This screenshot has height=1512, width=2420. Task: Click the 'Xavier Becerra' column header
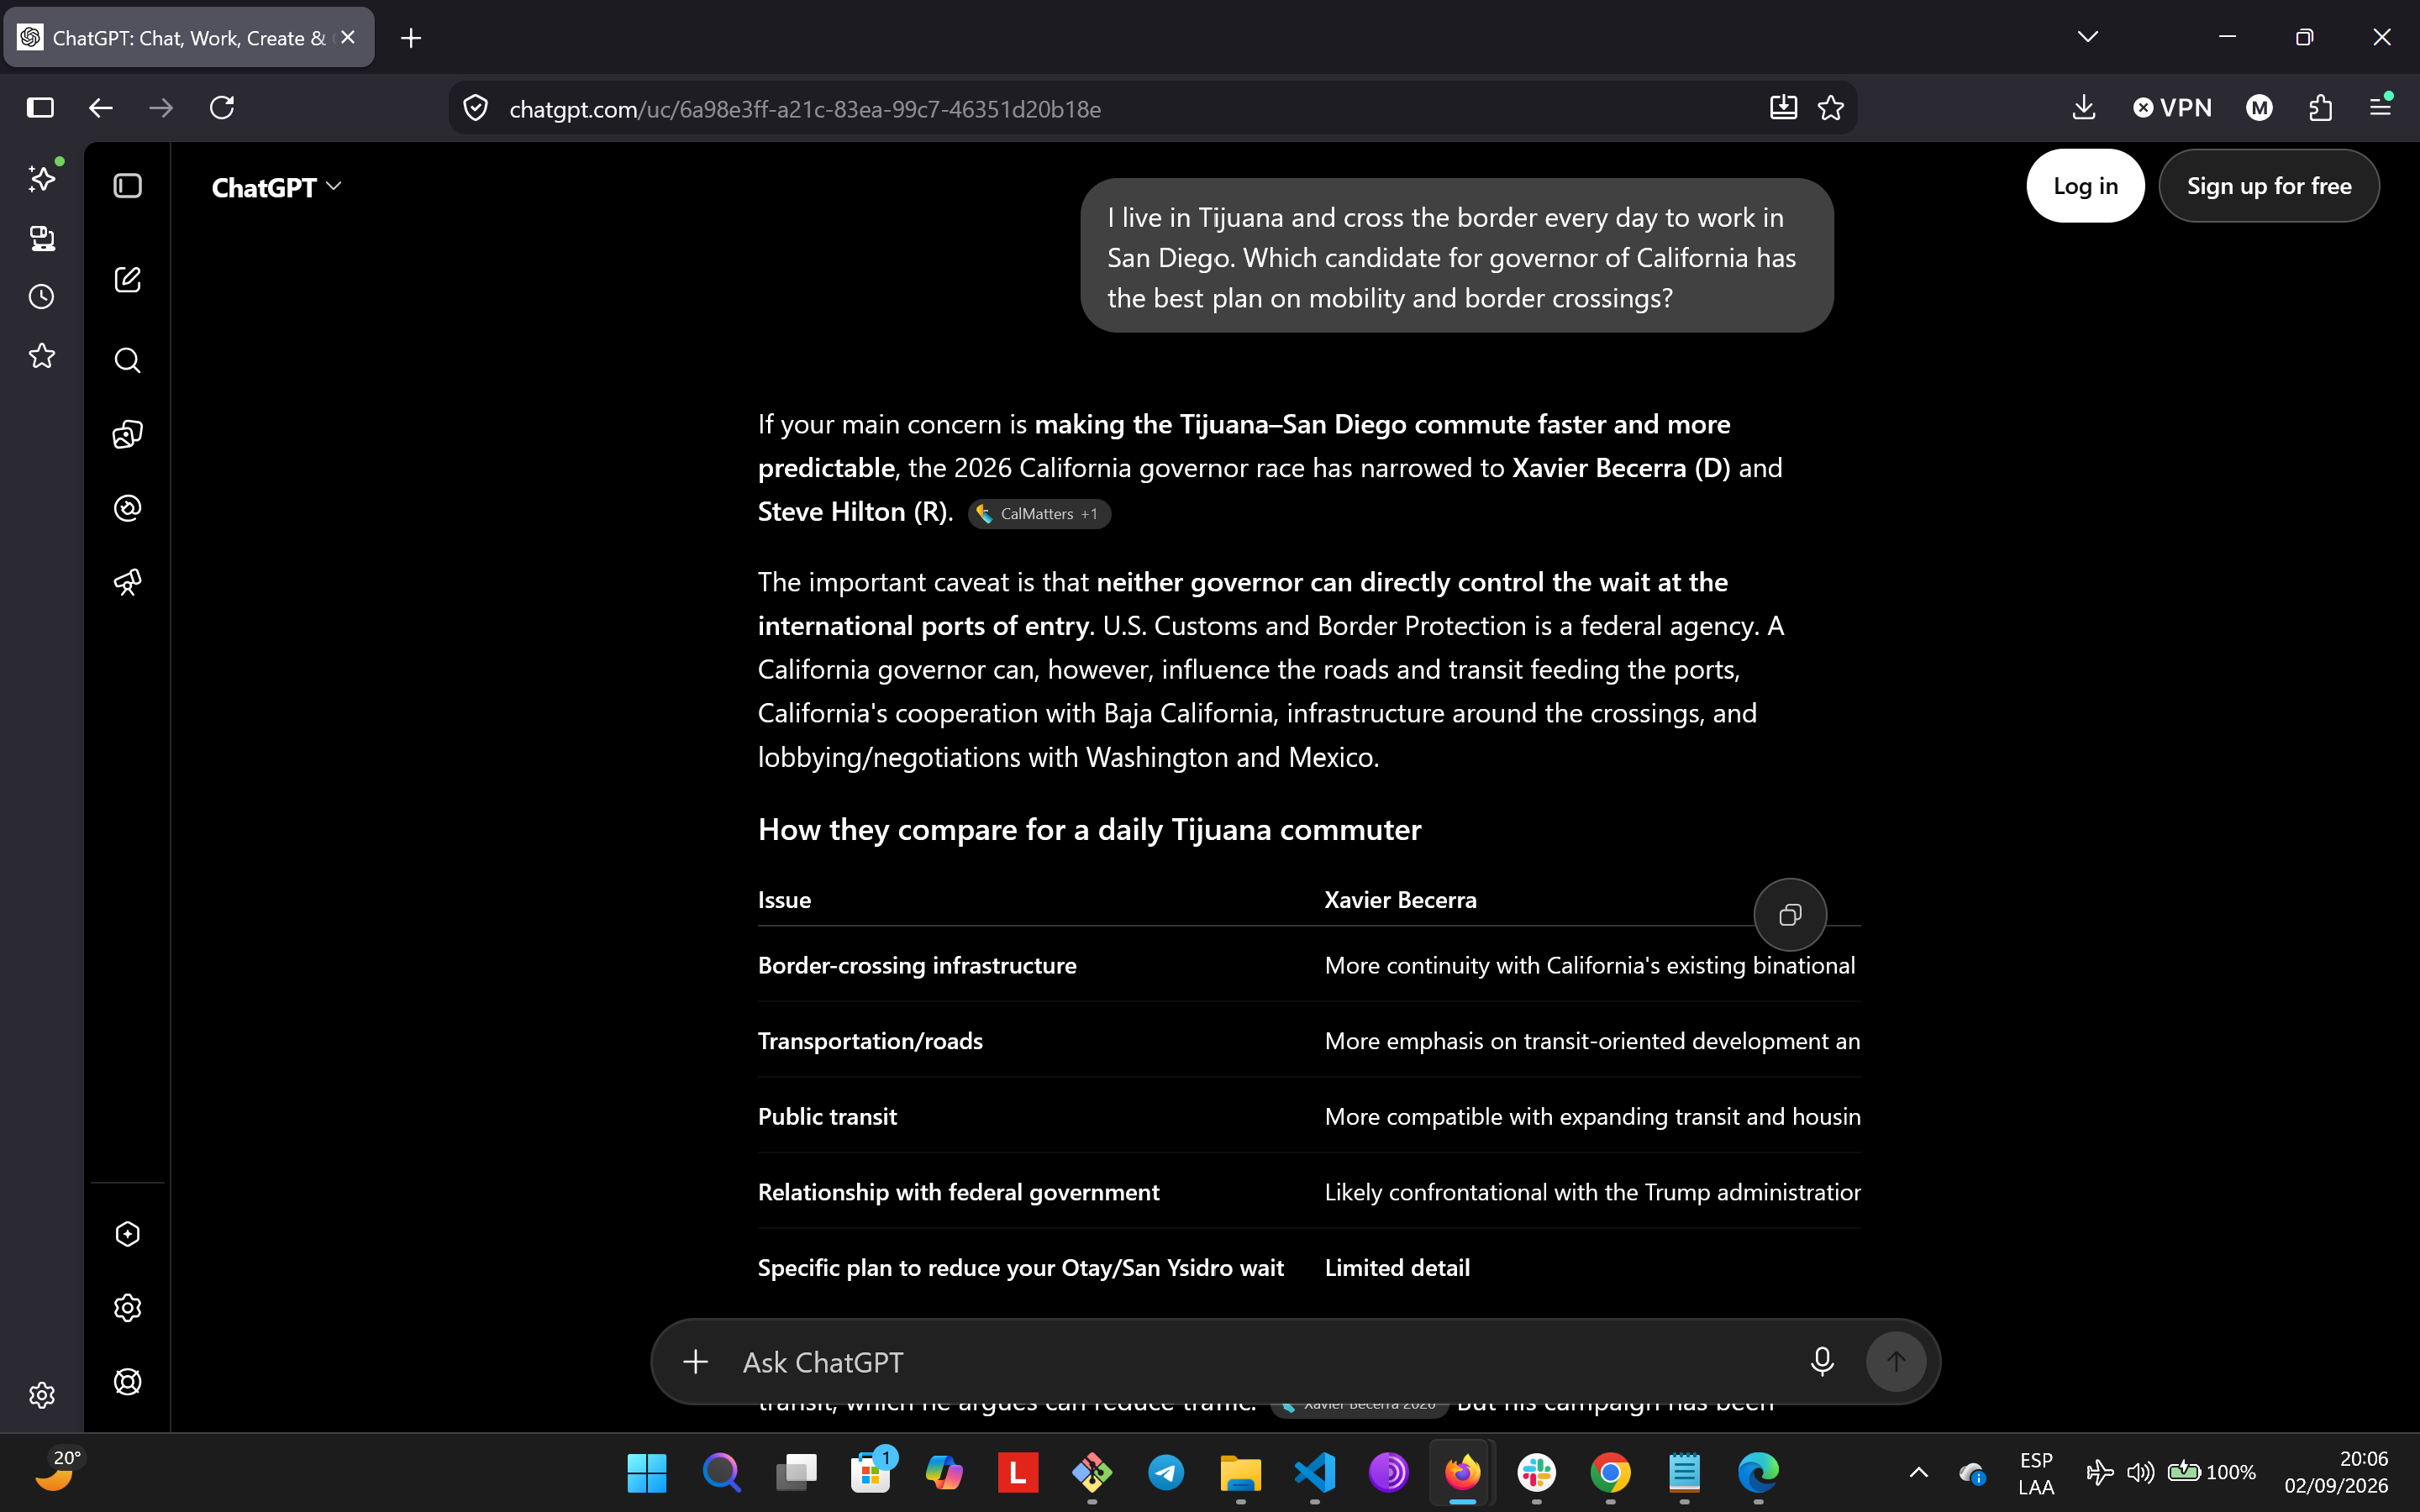(x=1400, y=900)
